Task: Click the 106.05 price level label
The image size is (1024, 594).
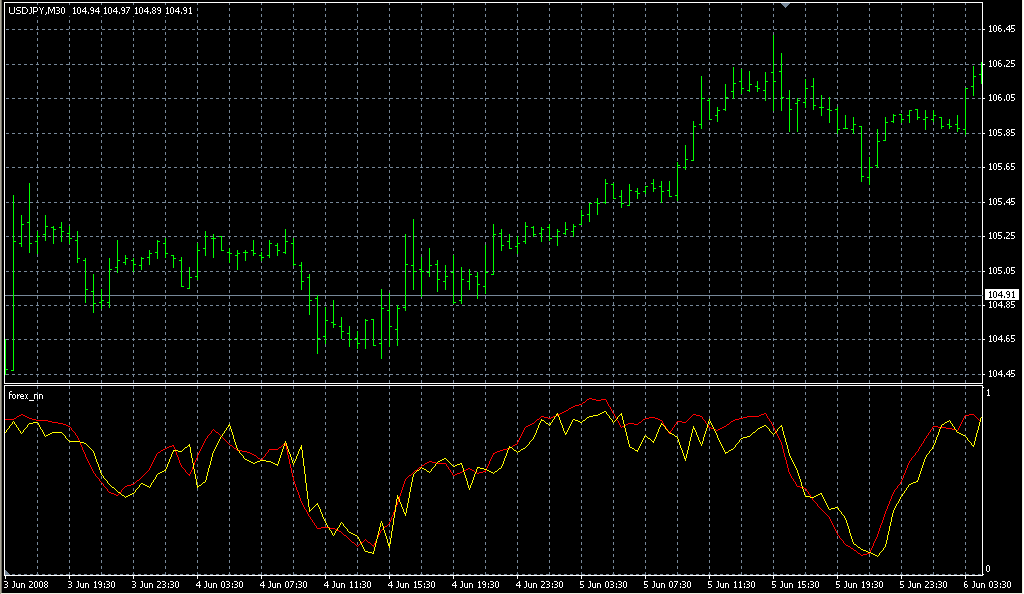Action: tap(1001, 98)
